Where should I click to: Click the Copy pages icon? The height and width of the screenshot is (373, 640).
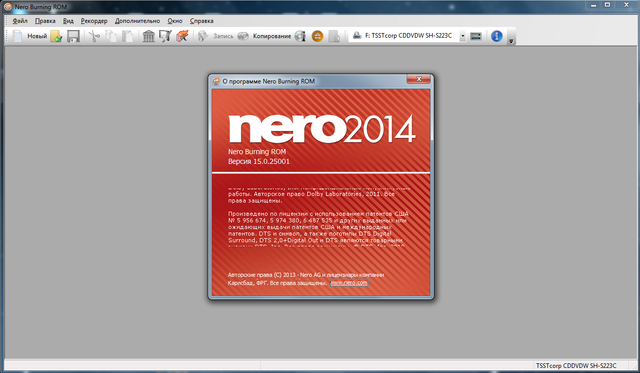pyautogui.click(x=111, y=36)
